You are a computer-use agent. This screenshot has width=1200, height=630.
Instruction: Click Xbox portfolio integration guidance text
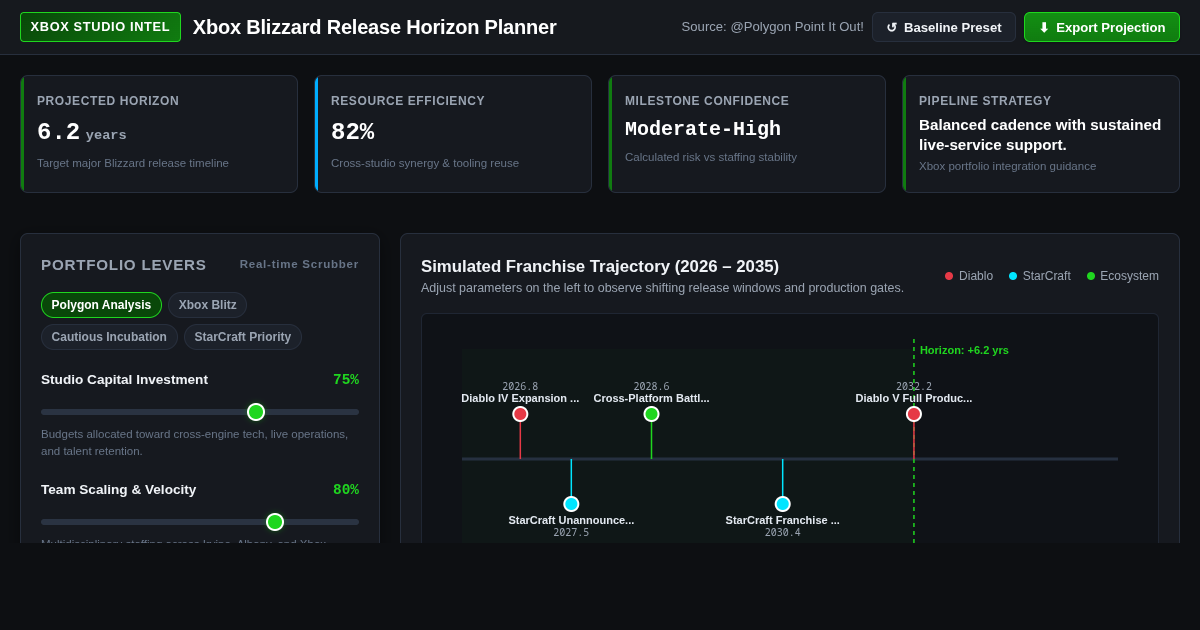1008,166
